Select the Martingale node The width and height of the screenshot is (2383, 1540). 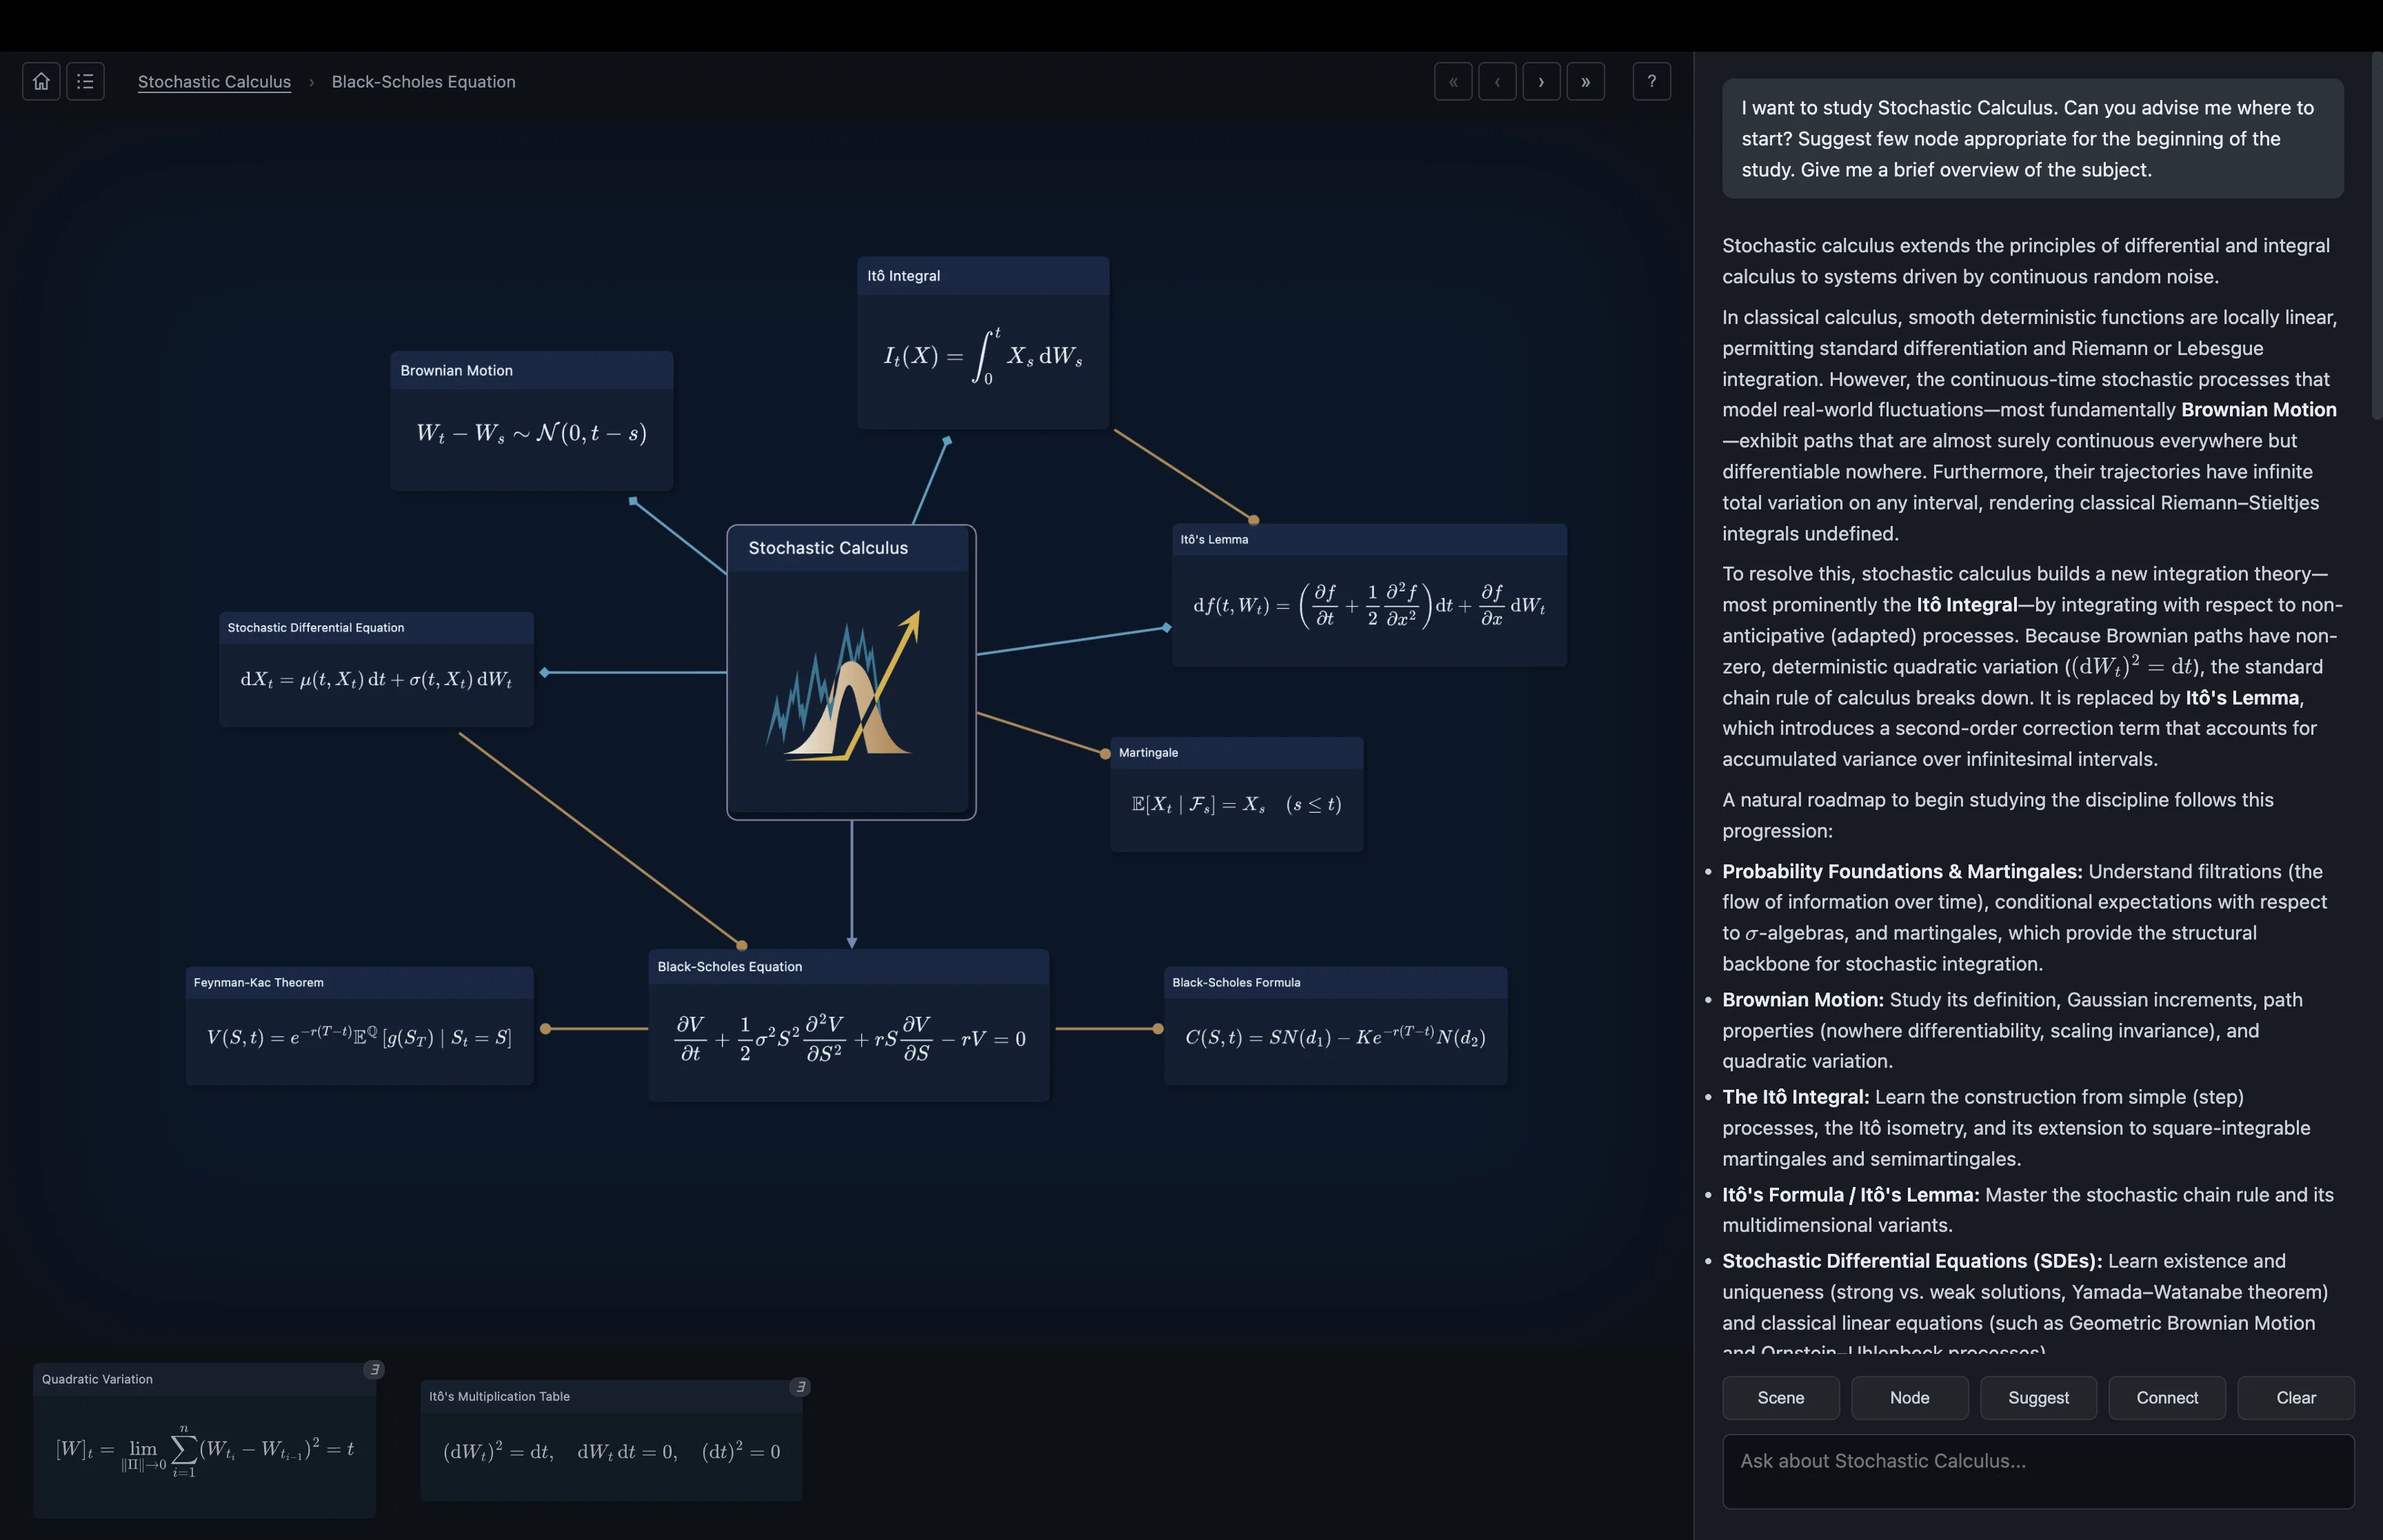click(1237, 795)
